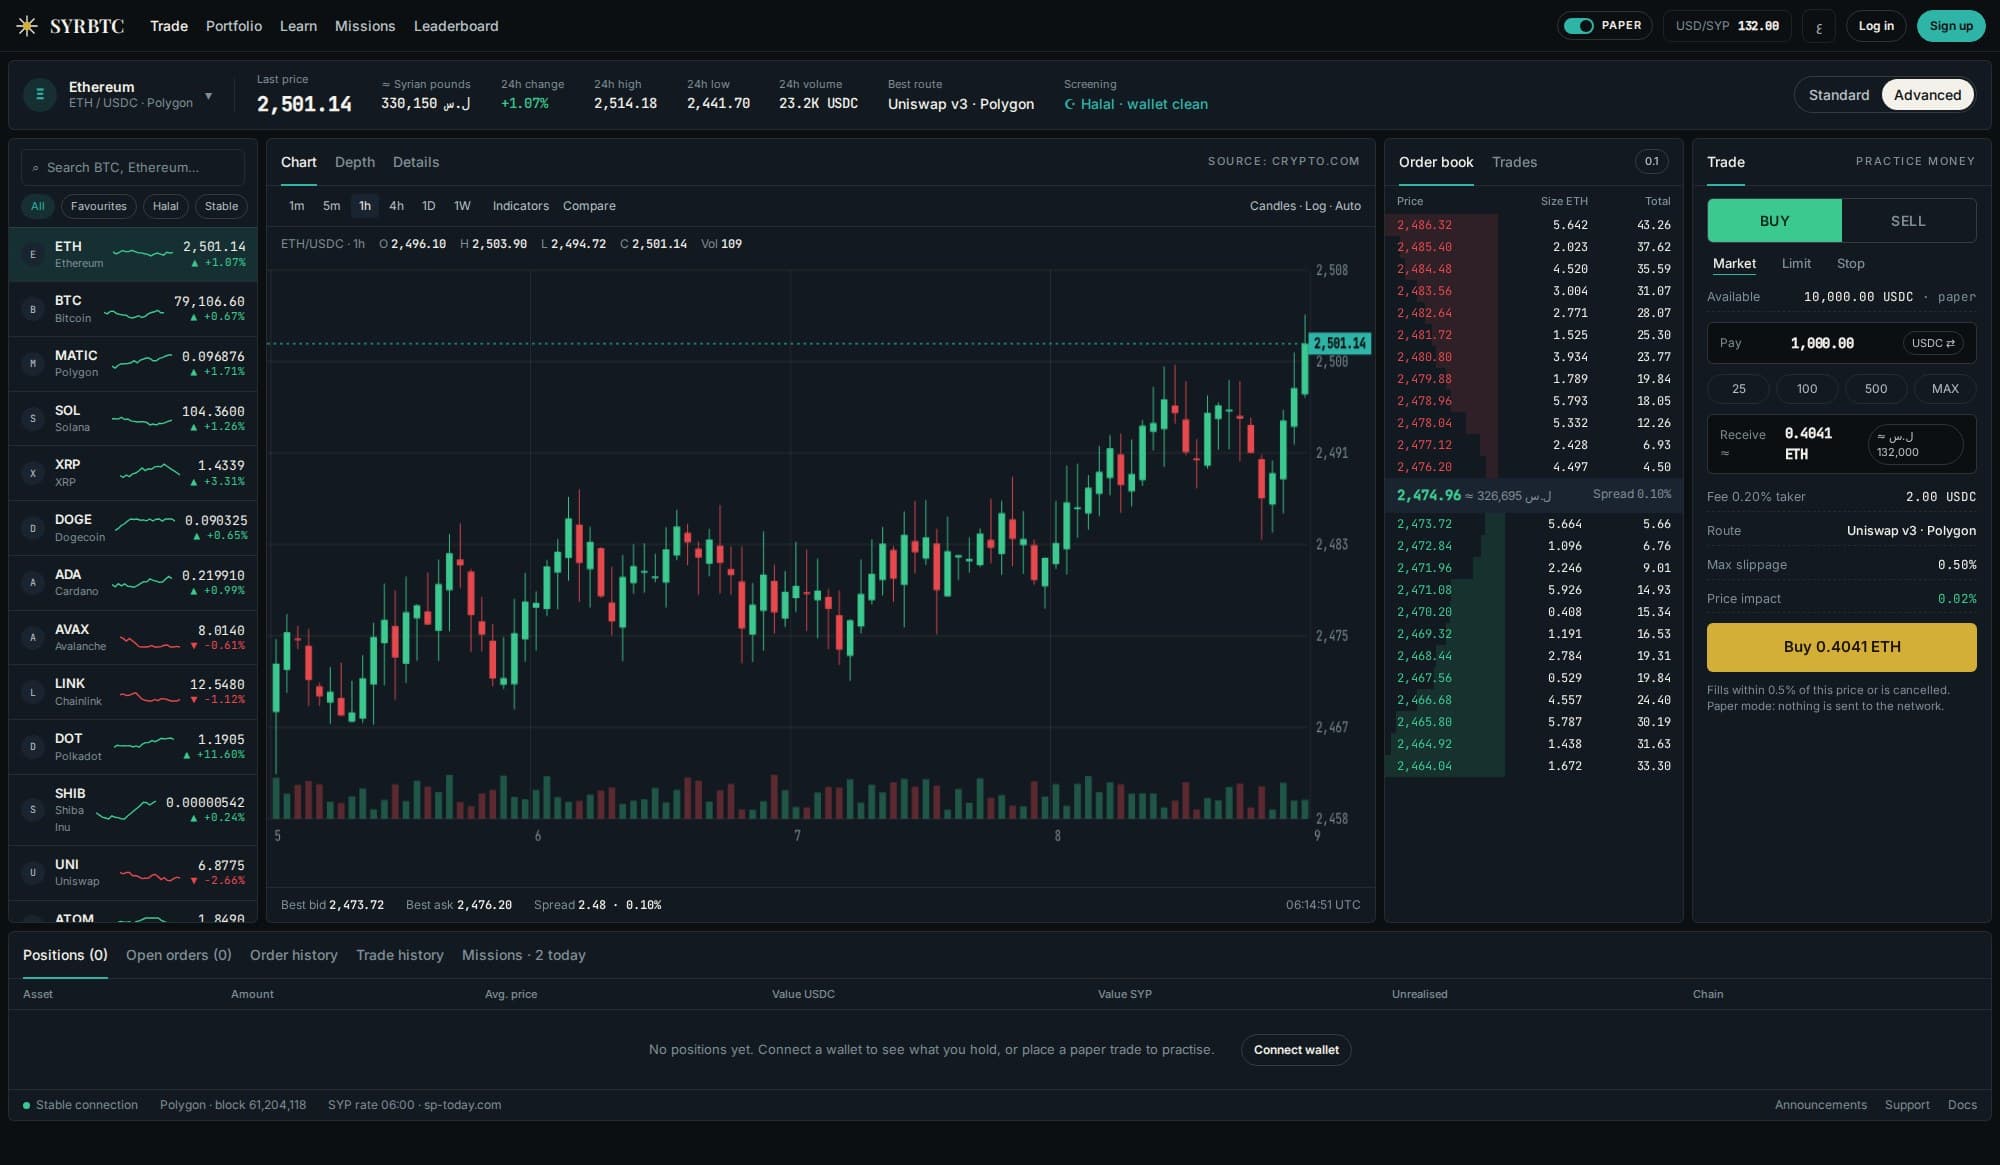Switch to the Trades tab

[x=1514, y=162]
